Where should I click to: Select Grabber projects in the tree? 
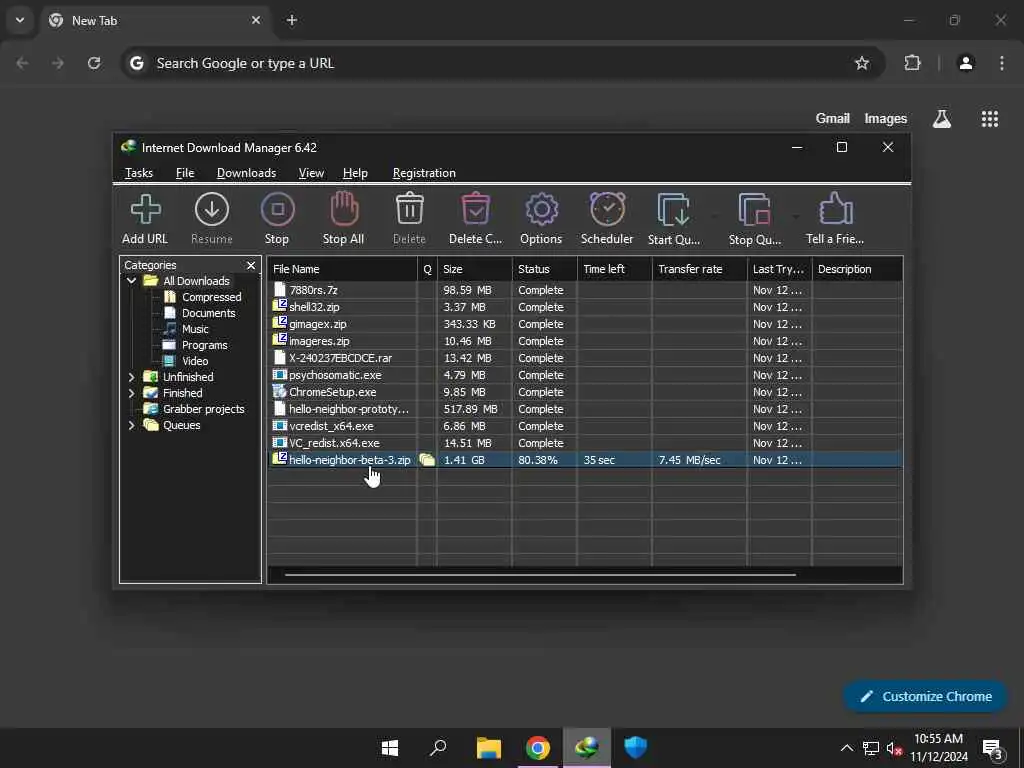203,409
